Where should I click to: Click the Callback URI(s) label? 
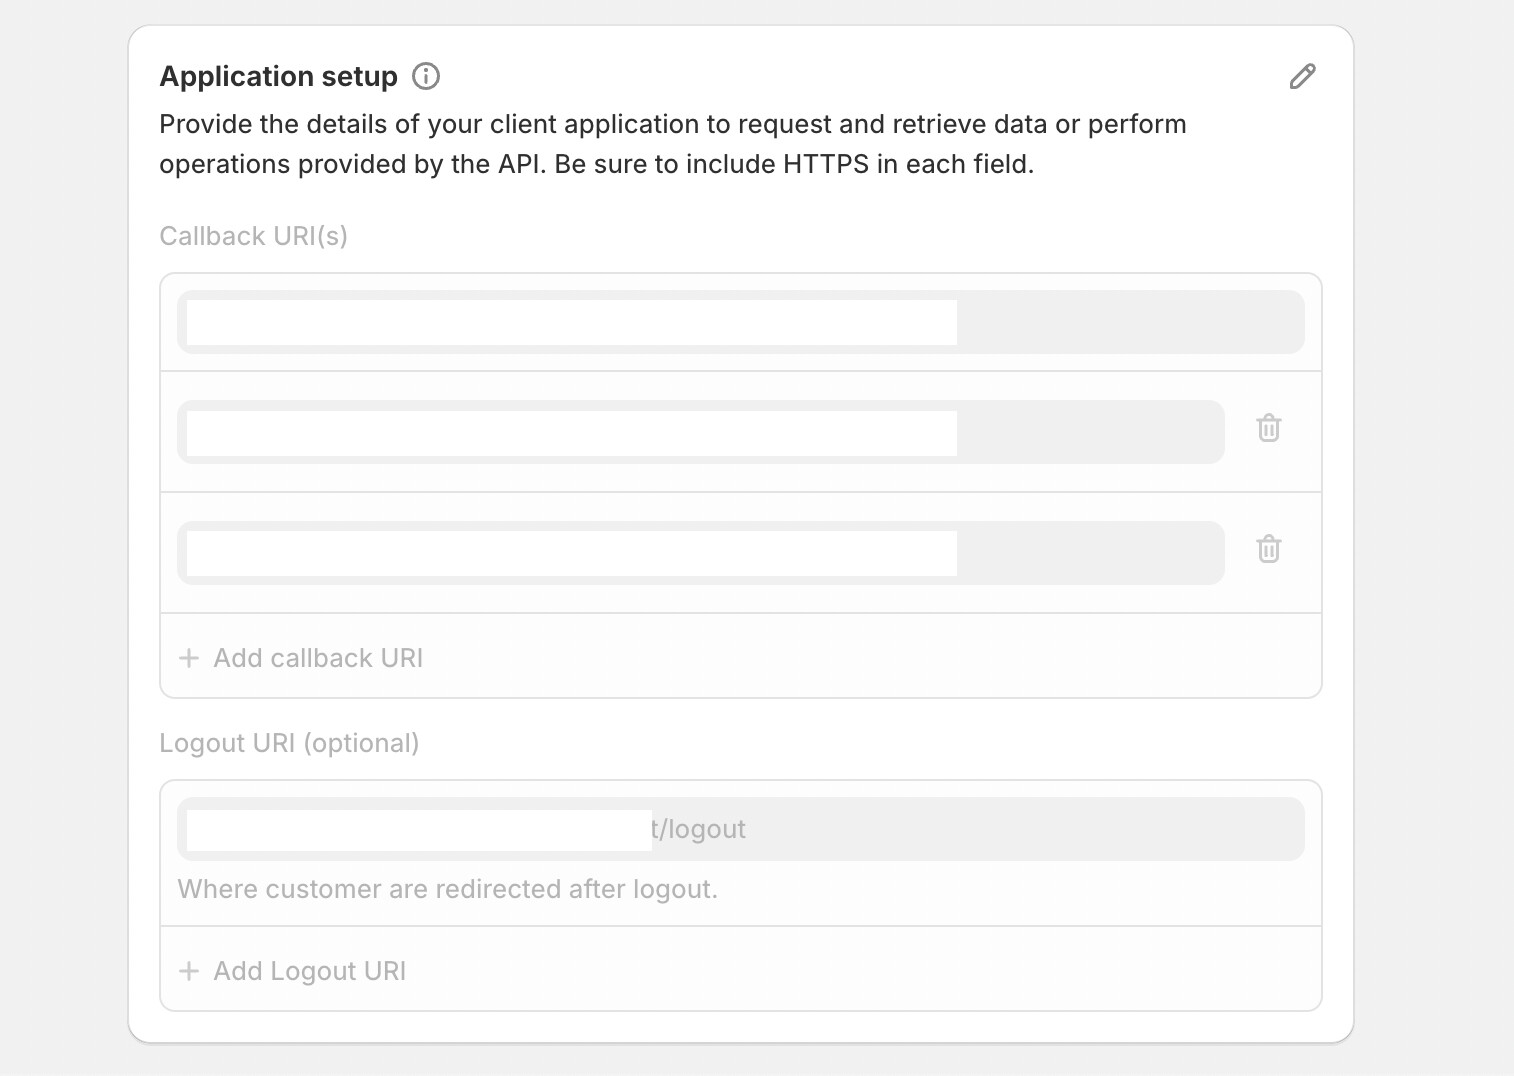pos(253,236)
